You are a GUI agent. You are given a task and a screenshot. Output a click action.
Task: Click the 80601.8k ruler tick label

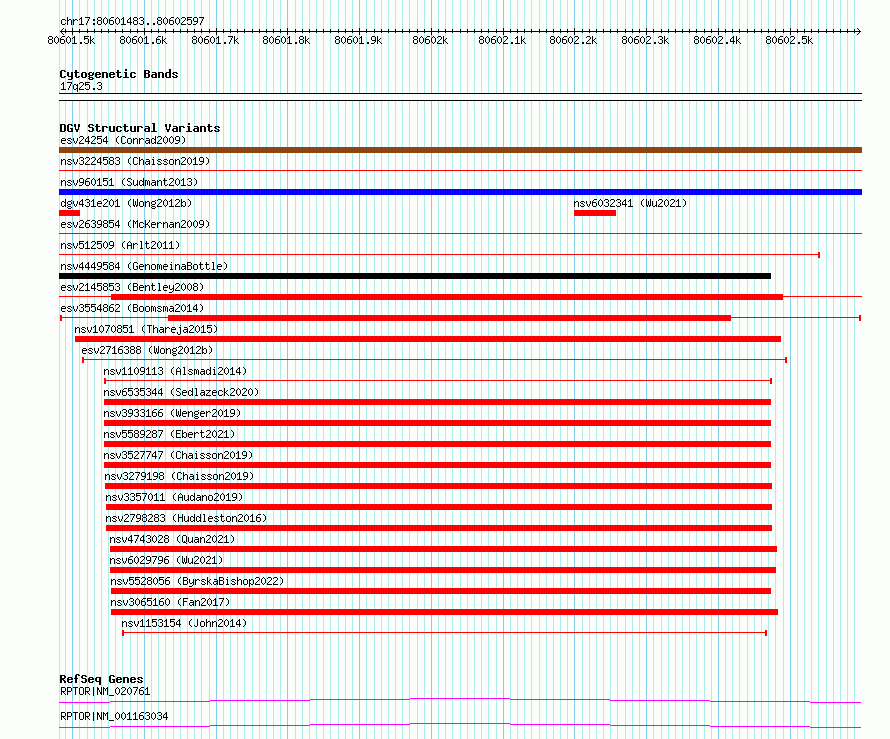(286, 40)
